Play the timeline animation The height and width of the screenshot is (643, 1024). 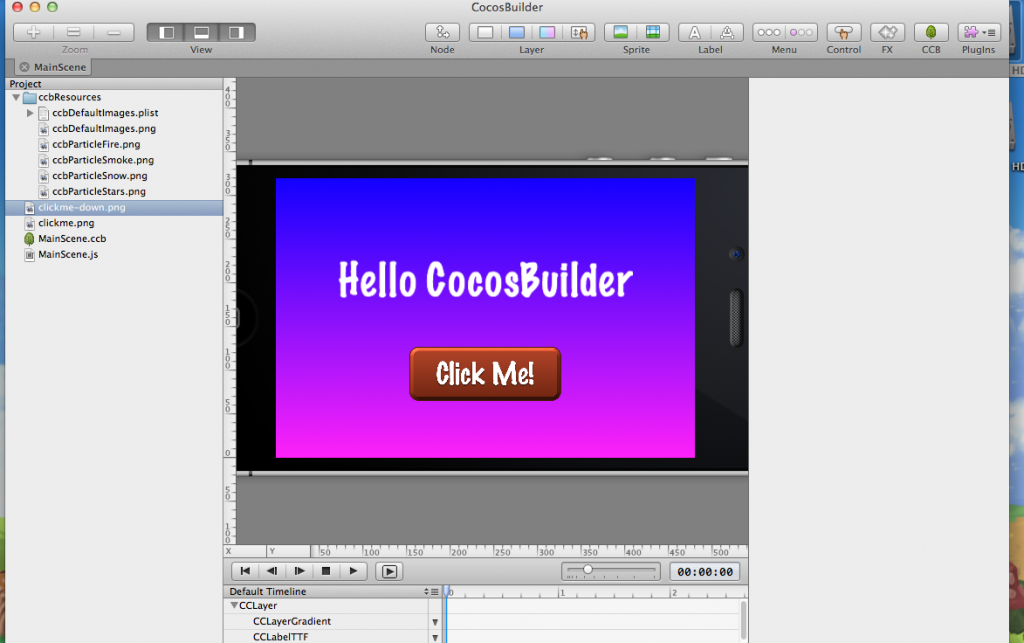pos(353,571)
